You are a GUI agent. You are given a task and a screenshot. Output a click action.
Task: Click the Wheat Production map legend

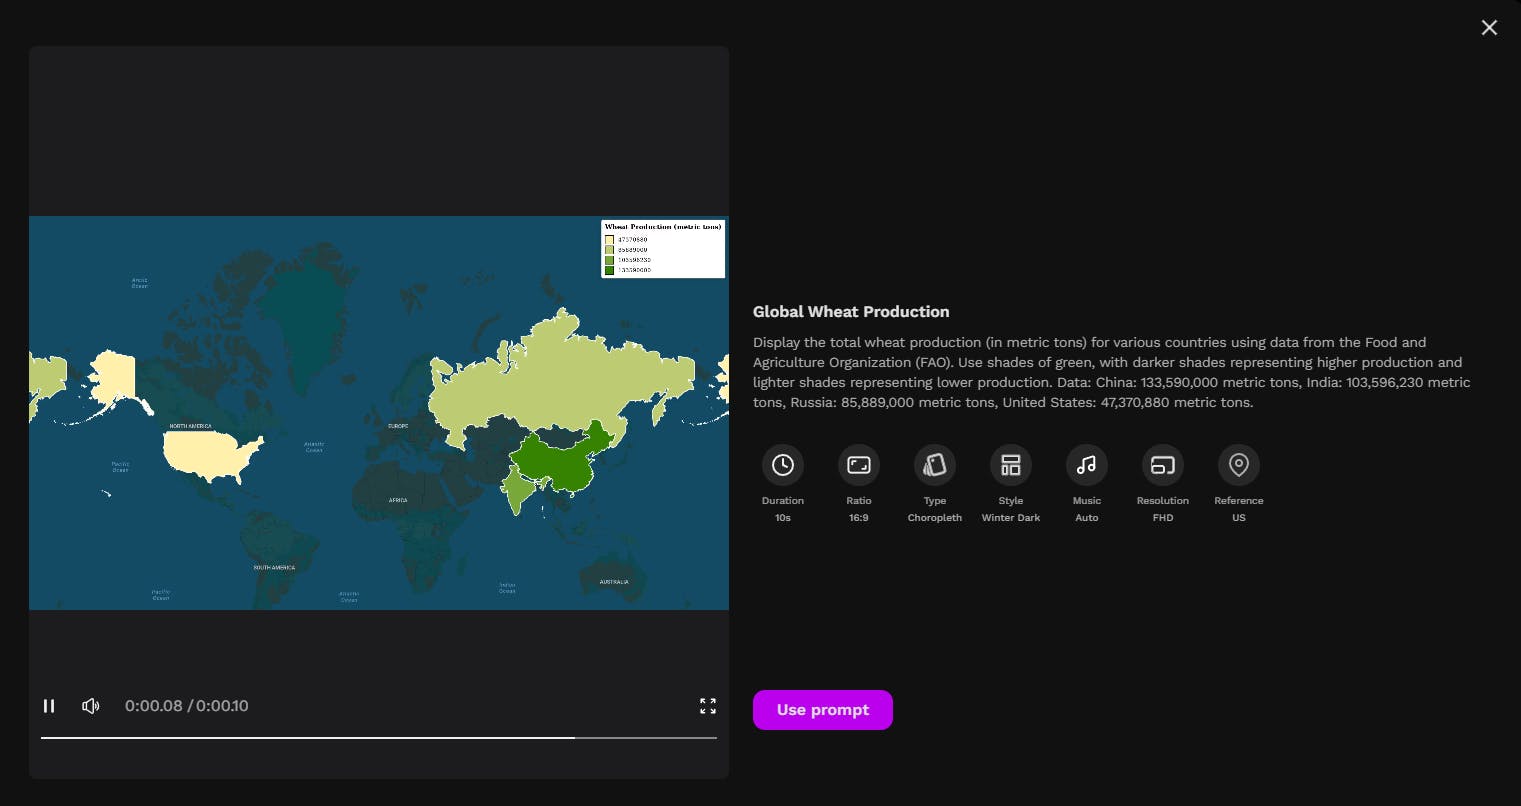pyautogui.click(x=662, y=248)
